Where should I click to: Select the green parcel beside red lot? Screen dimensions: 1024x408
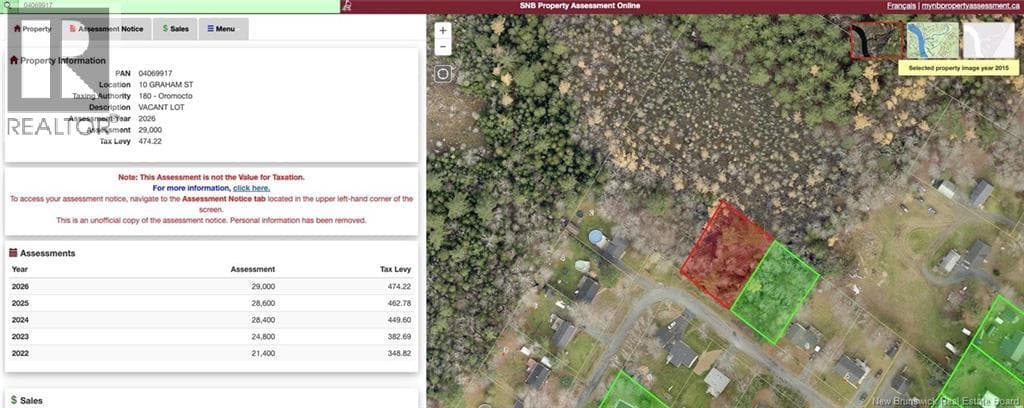[x=775, y=292]
